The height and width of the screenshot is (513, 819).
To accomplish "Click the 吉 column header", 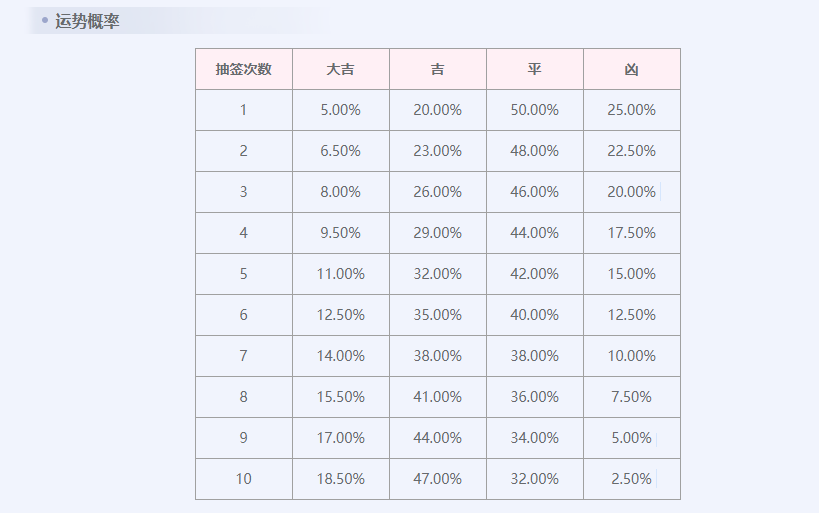I will [x=438, y=69].
